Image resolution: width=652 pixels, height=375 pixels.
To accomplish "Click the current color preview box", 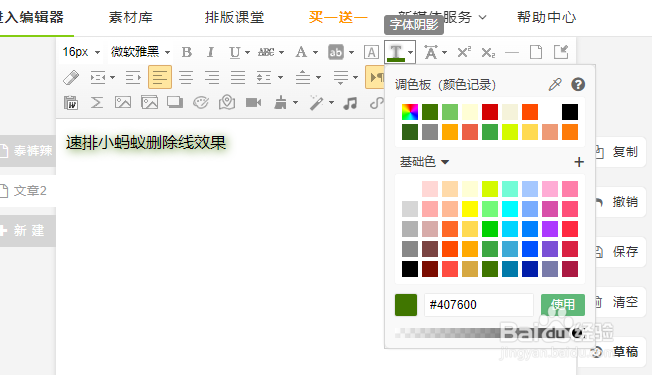I will 406,305.
